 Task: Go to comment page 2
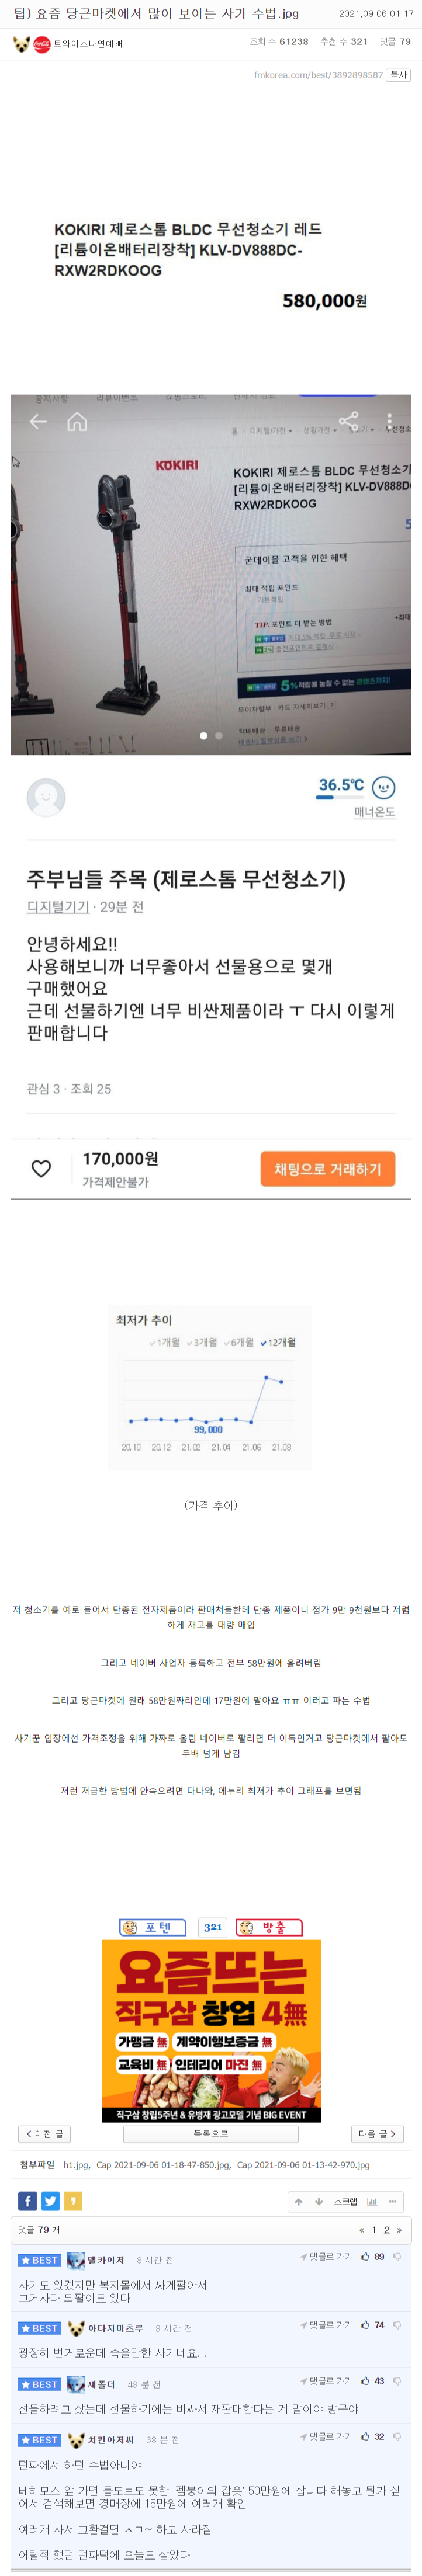click(386, 2229)
